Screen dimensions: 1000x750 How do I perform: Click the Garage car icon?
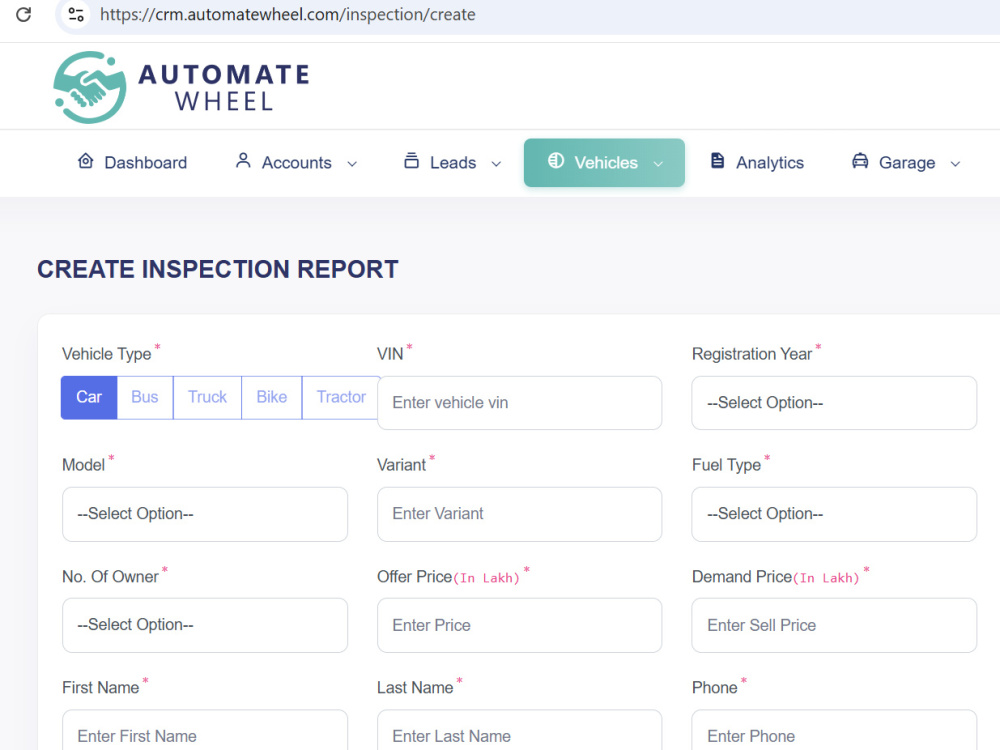pyautogui.click(x=860, y=161)
